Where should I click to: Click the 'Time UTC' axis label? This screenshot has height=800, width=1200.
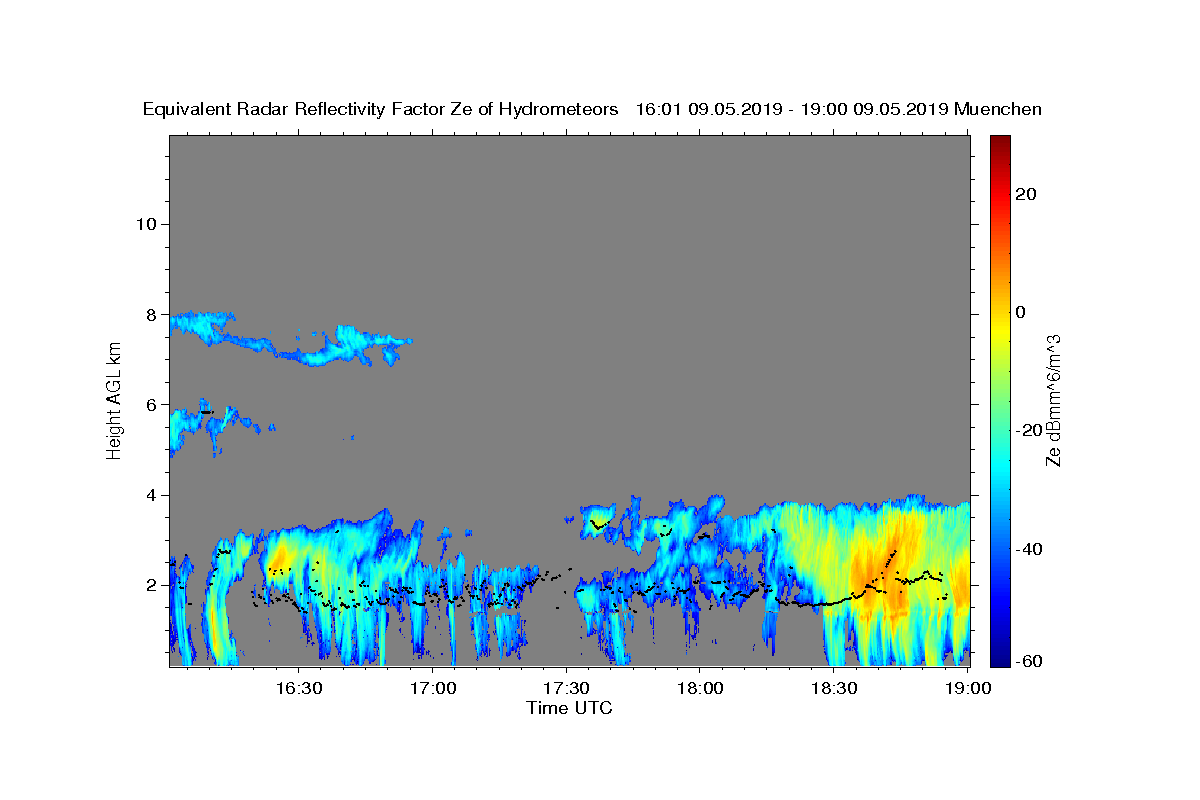pos(569,708)
